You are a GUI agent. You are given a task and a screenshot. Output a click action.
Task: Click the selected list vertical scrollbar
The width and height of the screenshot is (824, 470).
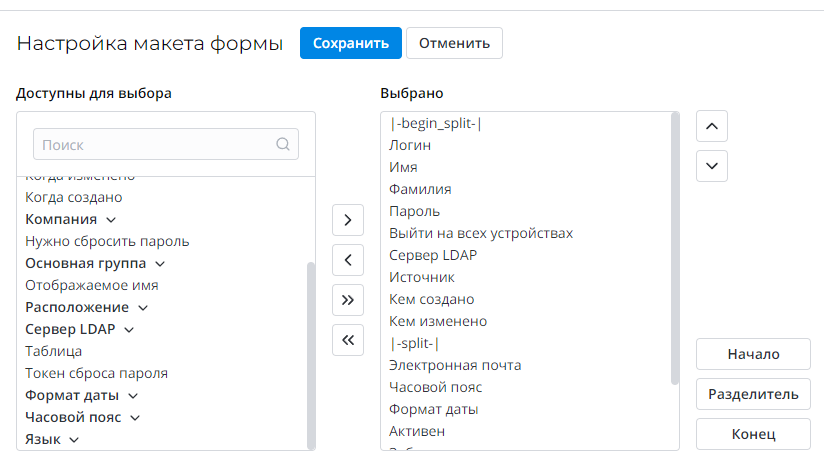click(x=675, y=250)
